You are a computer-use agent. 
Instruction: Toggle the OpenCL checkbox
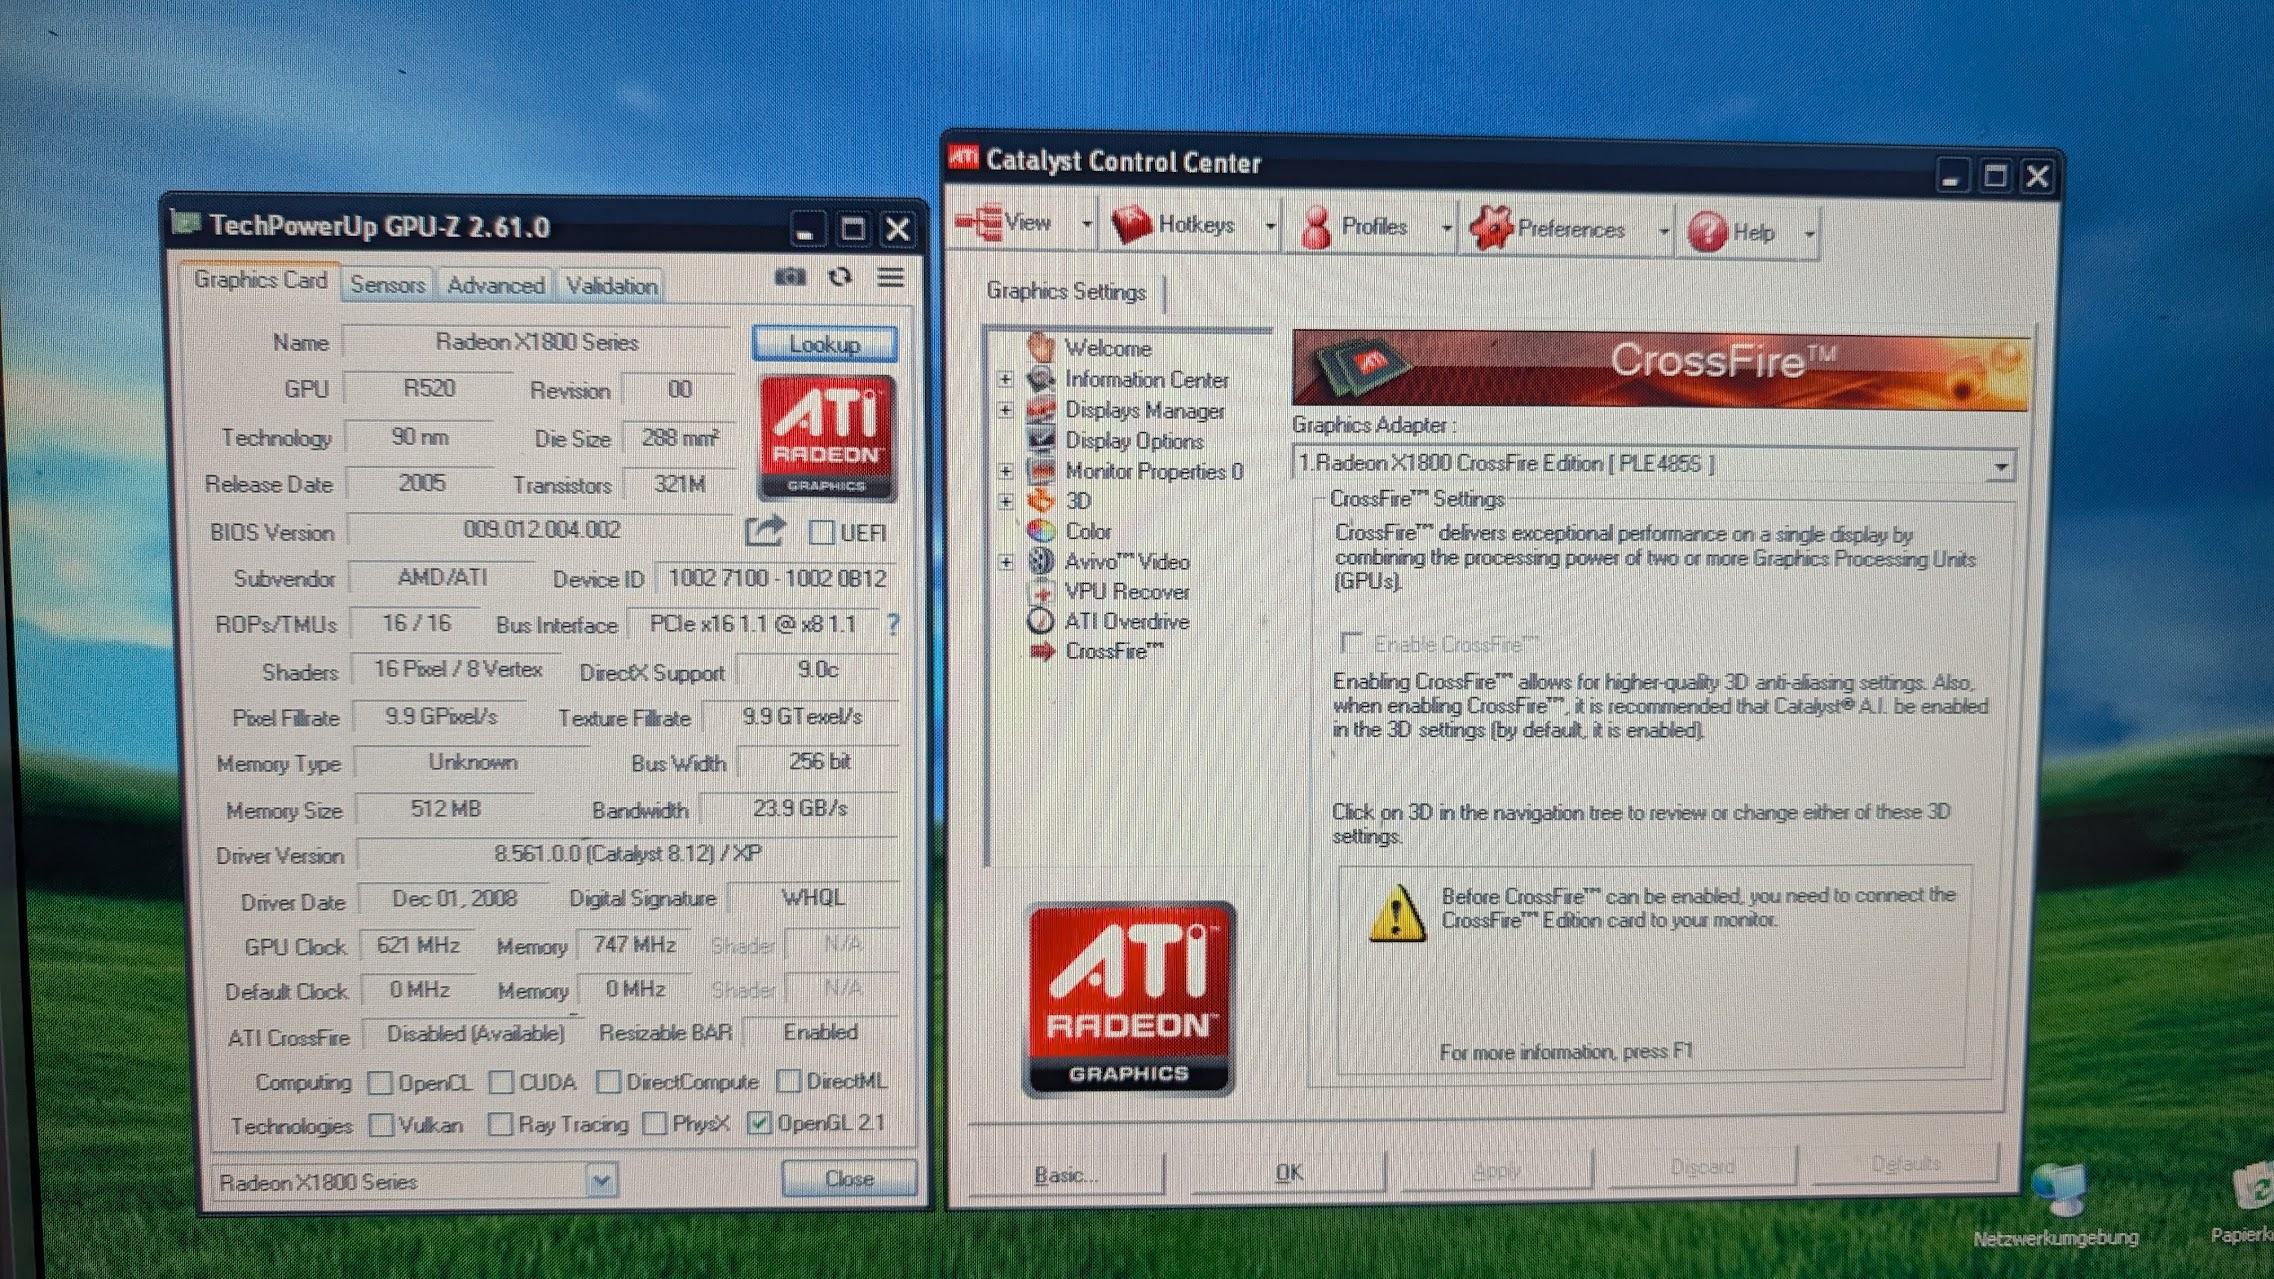coord(380,1082)
